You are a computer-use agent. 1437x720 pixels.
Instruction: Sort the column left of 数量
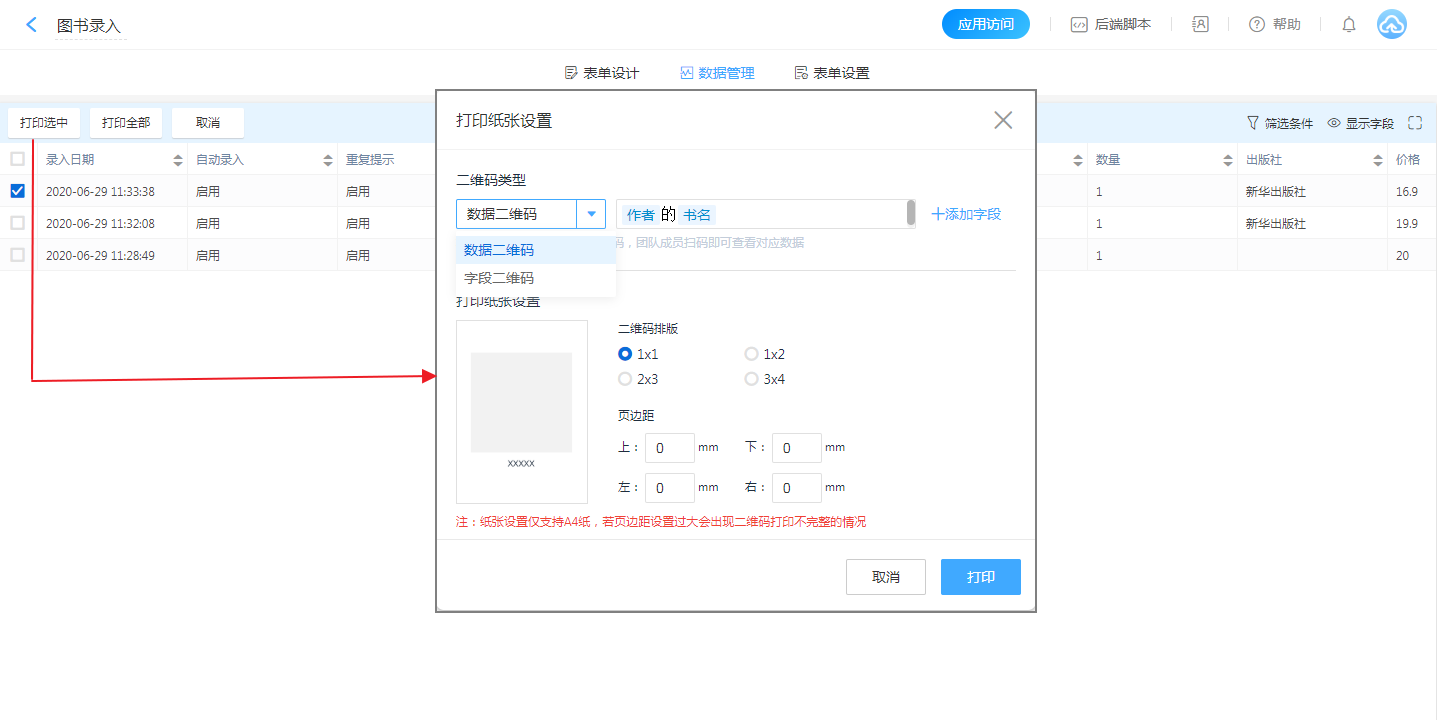tap(1078, 160)
